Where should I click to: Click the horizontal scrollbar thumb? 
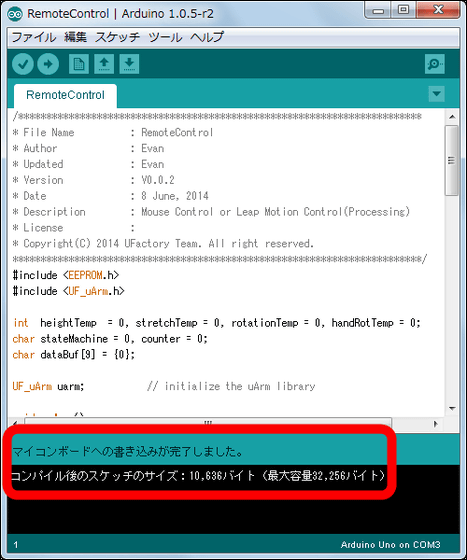[x=208, y=424]
